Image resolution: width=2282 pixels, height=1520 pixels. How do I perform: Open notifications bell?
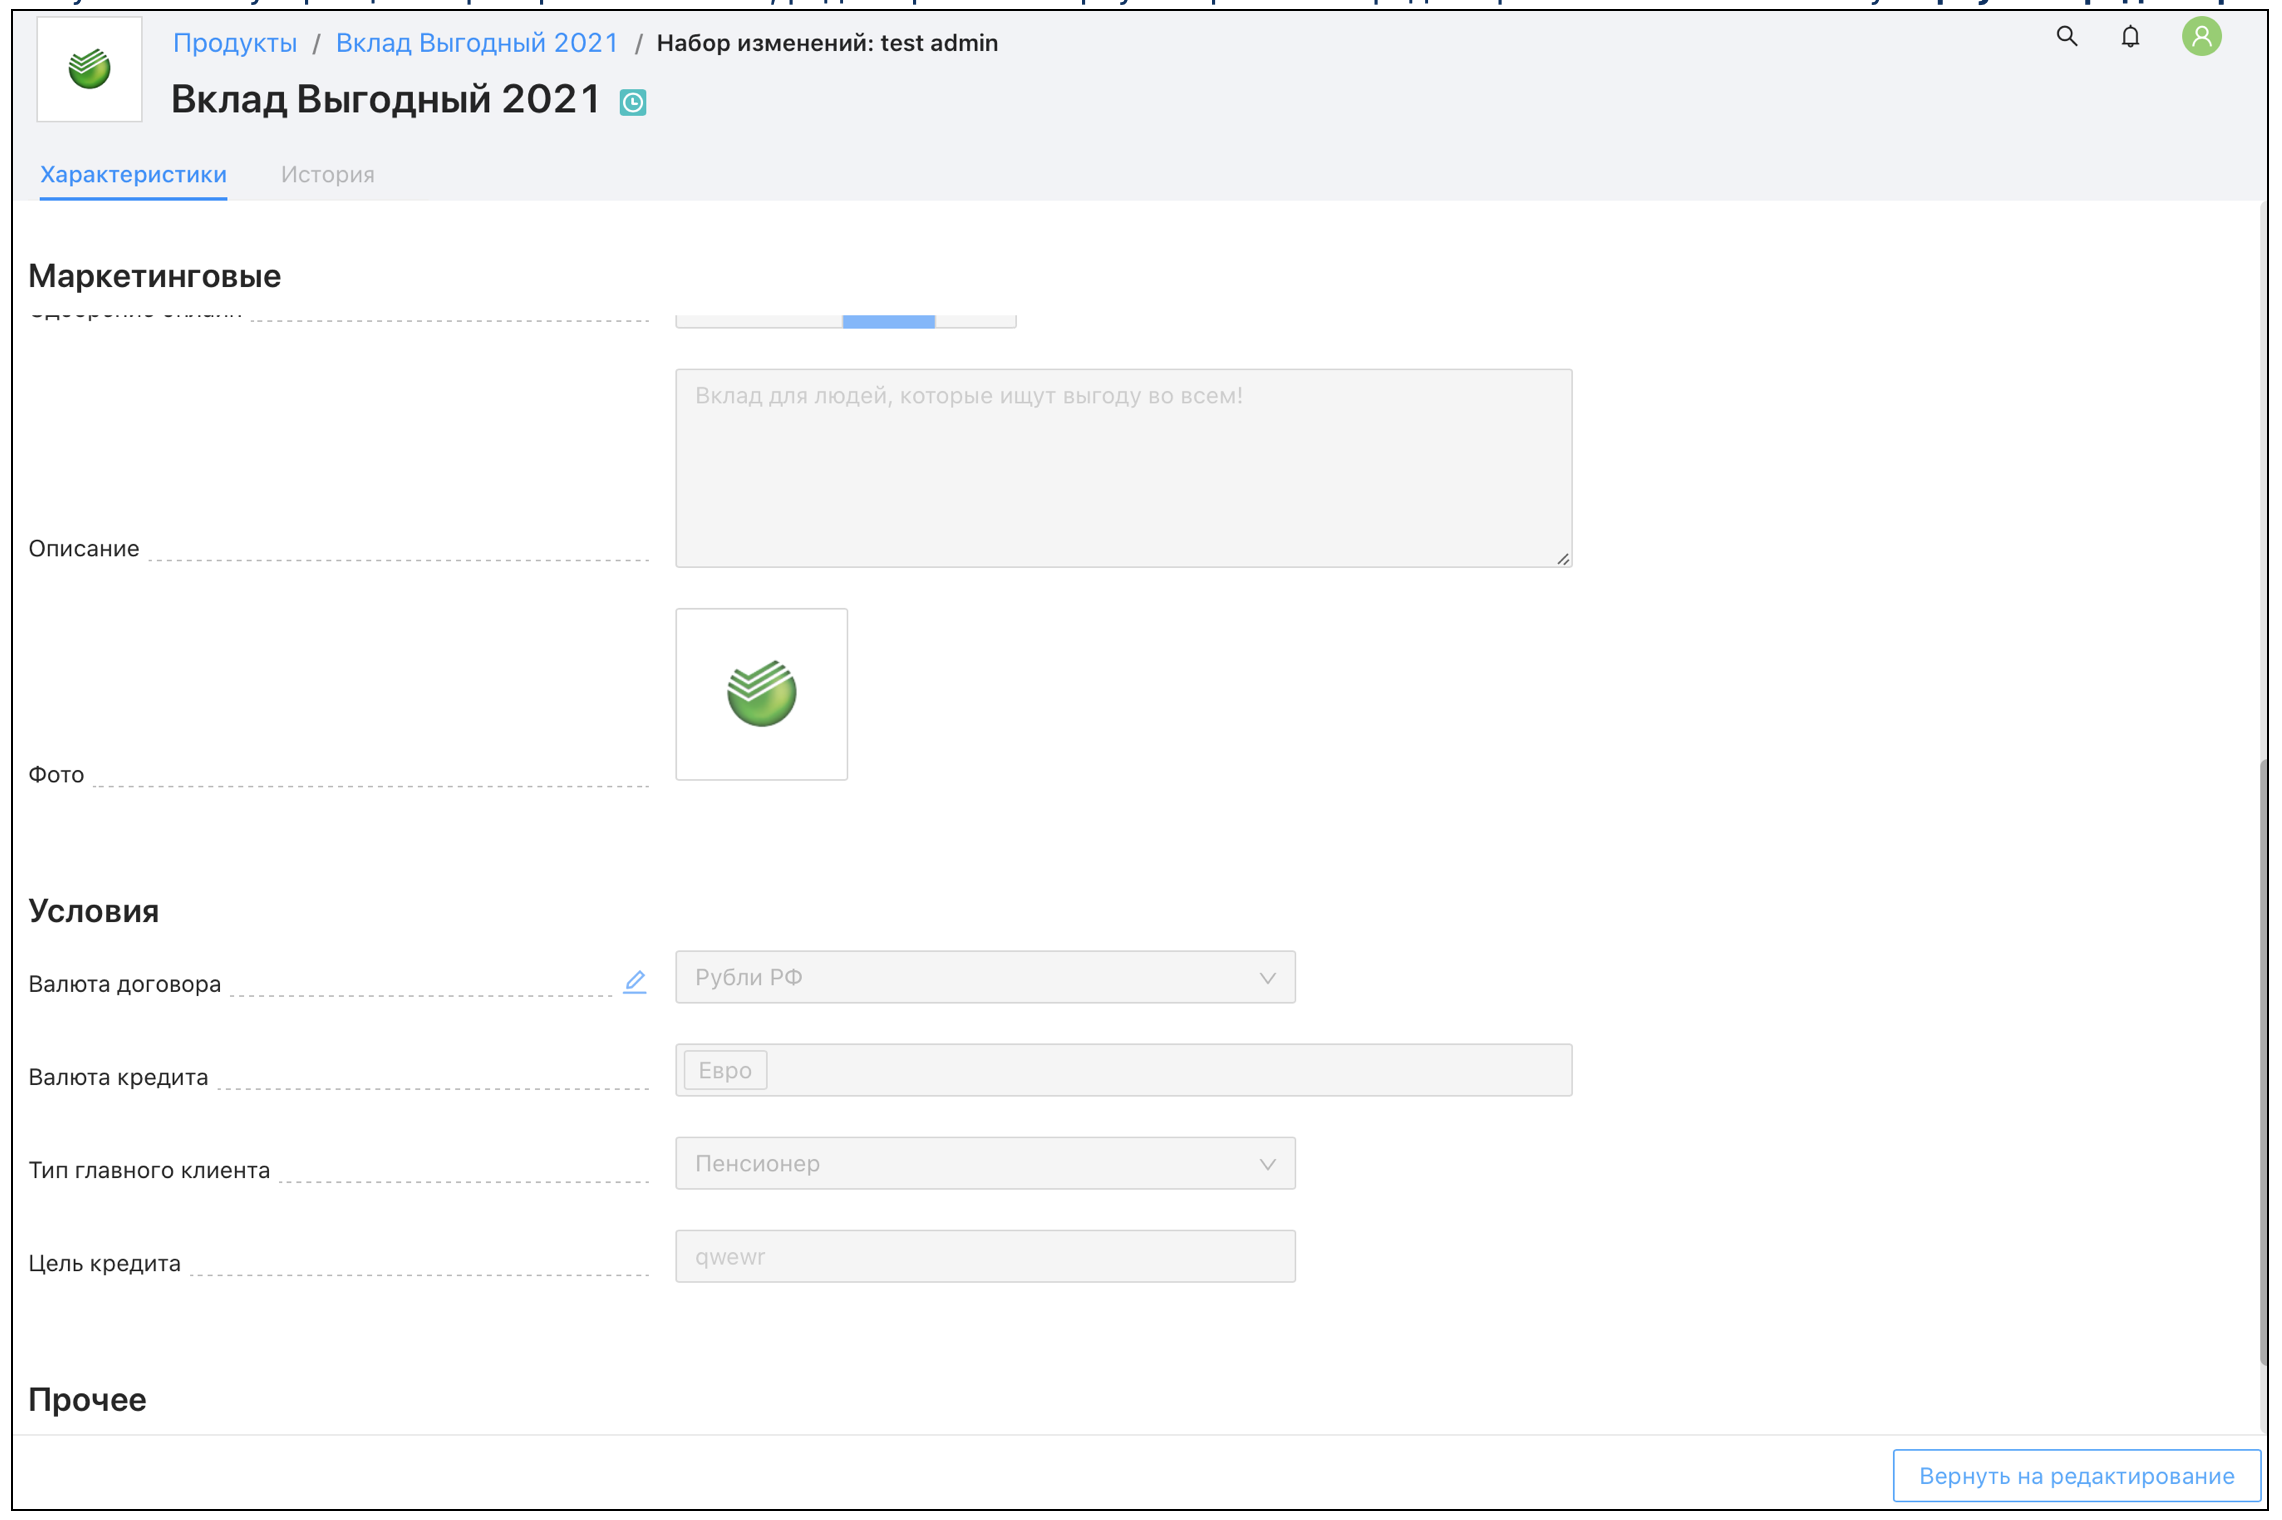click(2130, 37)
